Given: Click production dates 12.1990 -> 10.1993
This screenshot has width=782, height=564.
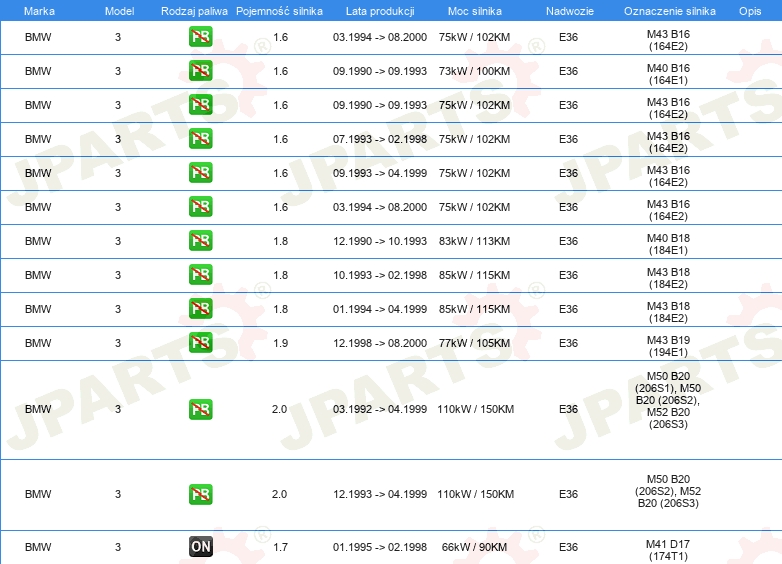Looking at the screenshot, I should (380, 241).
